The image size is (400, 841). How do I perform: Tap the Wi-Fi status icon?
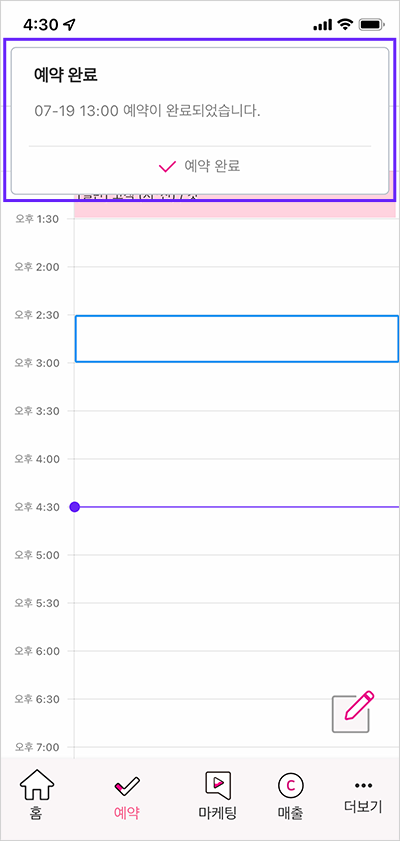coord(344,25)
